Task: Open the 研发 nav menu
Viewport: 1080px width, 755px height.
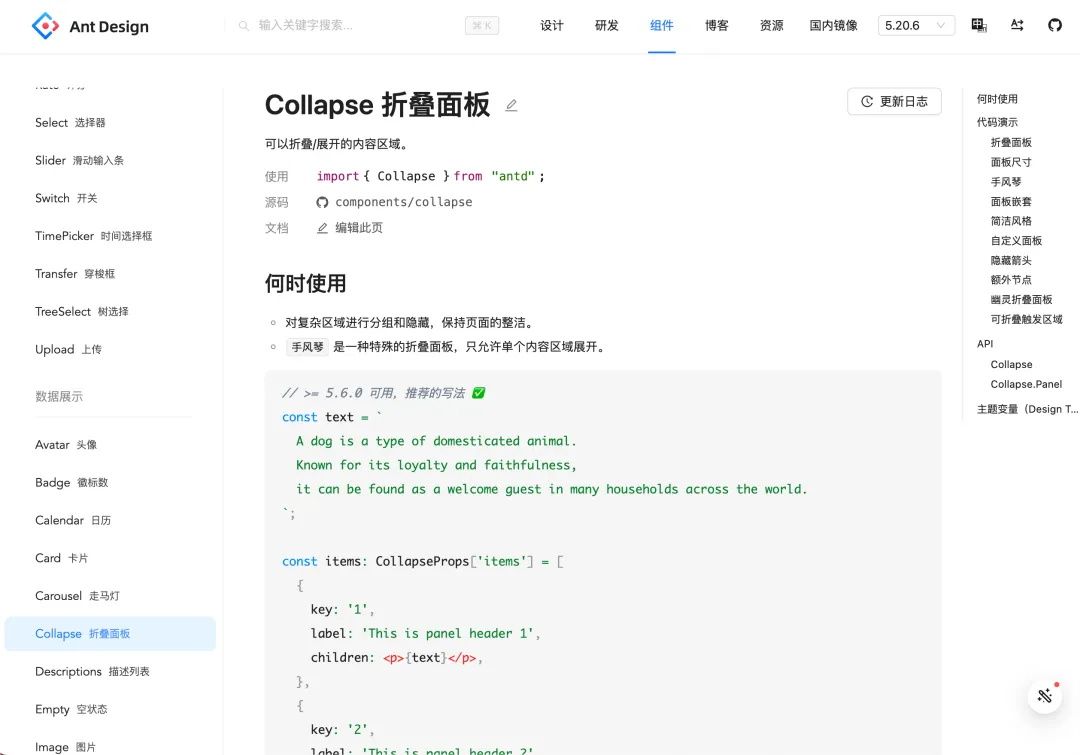Action: coord(607,25)
